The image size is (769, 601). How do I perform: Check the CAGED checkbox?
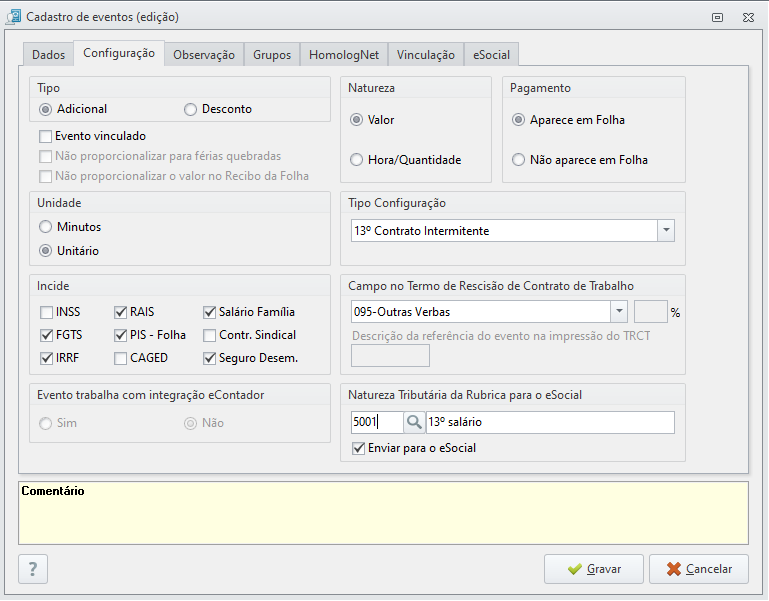coord(120,358)
